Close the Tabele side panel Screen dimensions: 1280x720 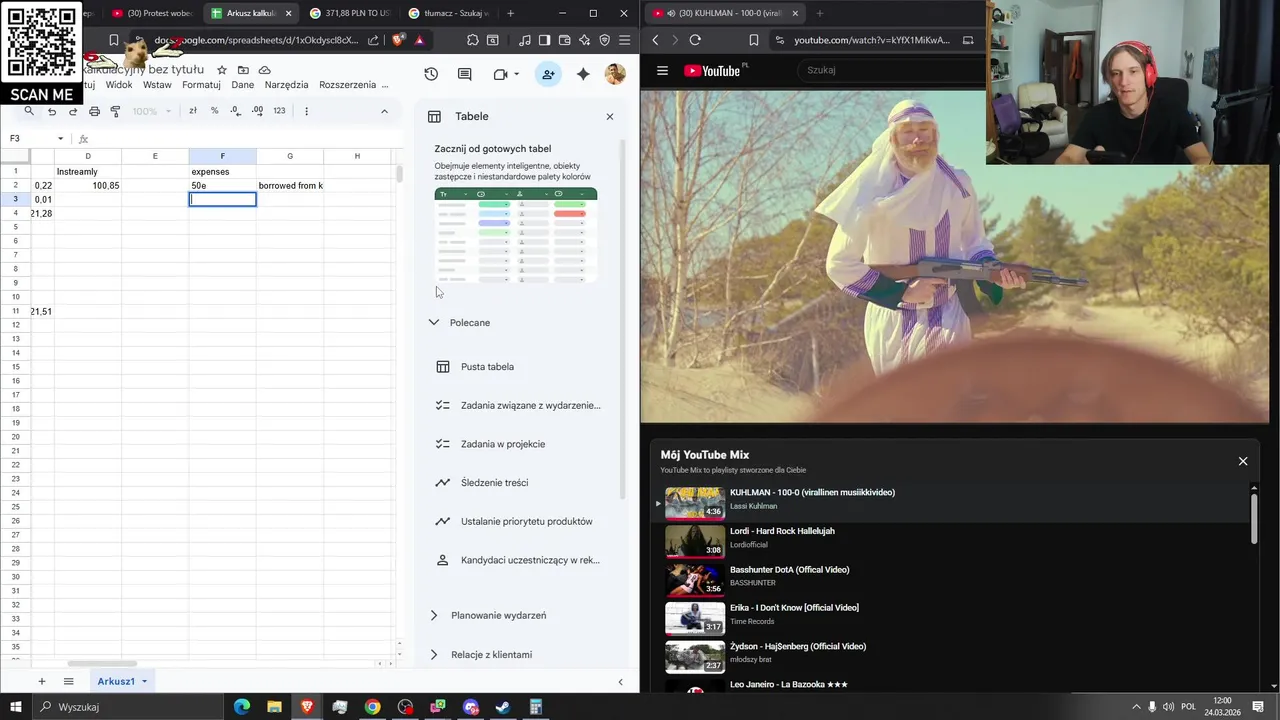[610, 117]
